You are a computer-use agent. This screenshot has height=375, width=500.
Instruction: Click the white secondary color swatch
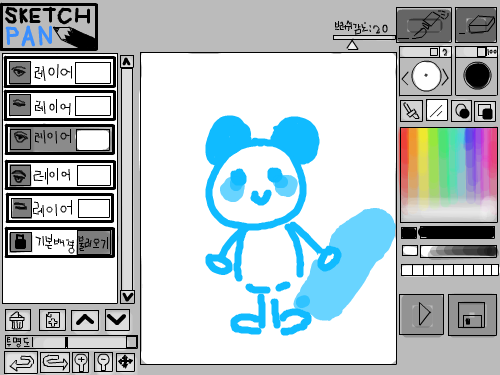(410, 251)
